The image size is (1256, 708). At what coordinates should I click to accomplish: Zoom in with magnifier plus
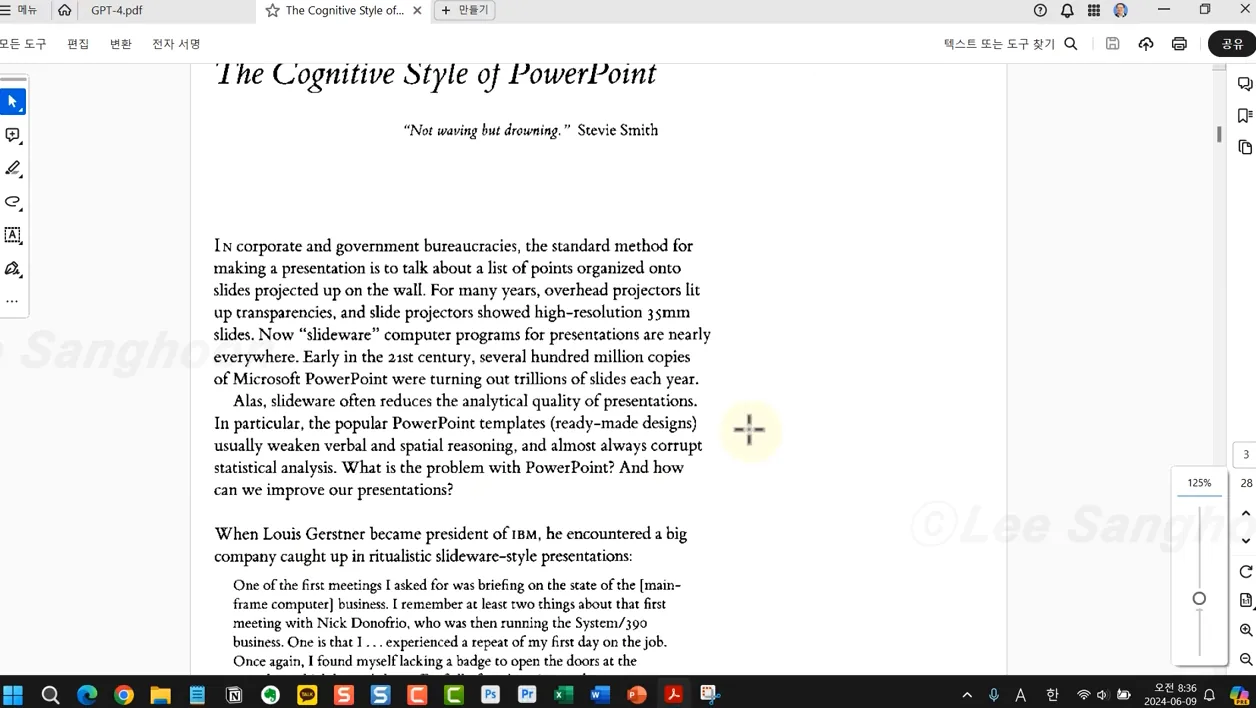pyautogui.click(x=1246, y=630)
